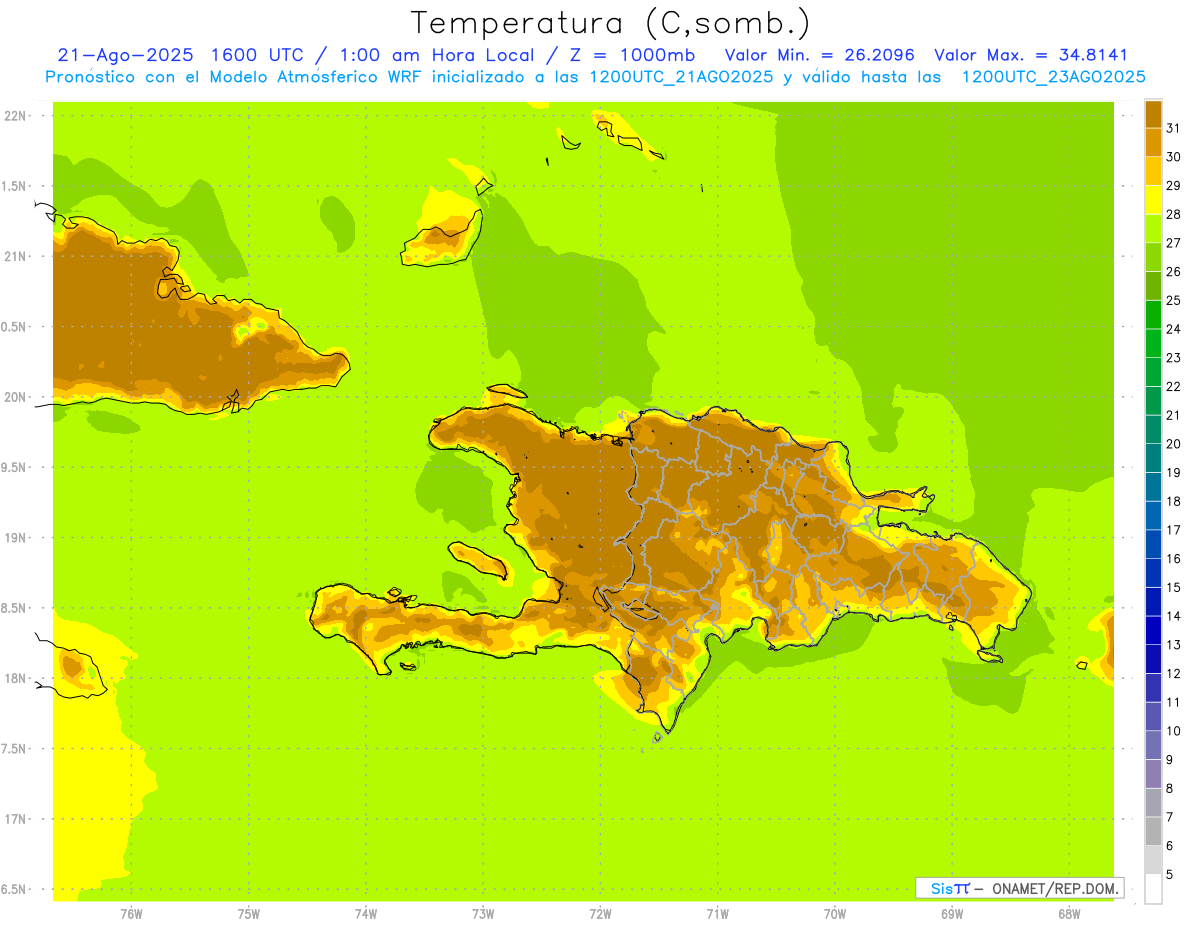Click the "18N" latitude axis label
1200x927 pixels.
coord(16,678)
